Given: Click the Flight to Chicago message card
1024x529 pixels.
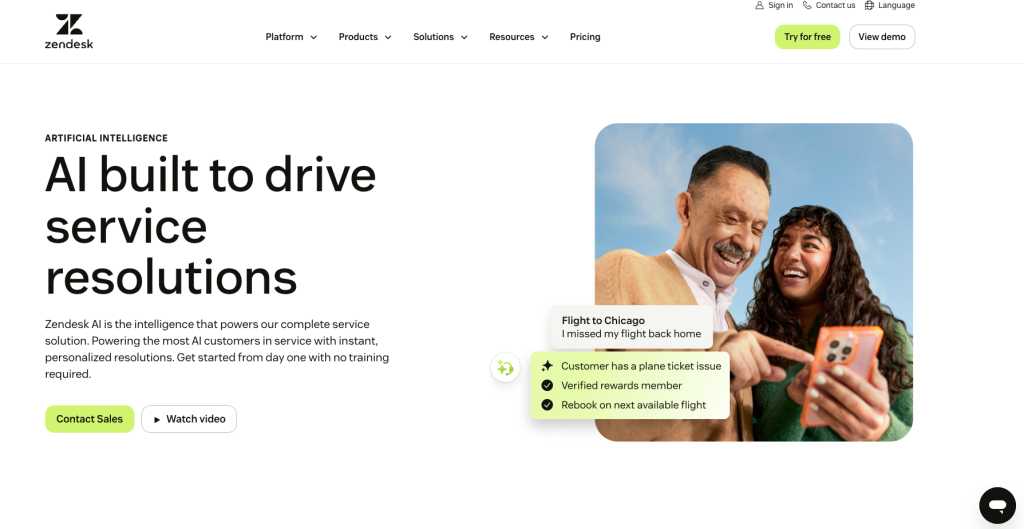Looking at the screenshot, I should [x=631, y=327].
